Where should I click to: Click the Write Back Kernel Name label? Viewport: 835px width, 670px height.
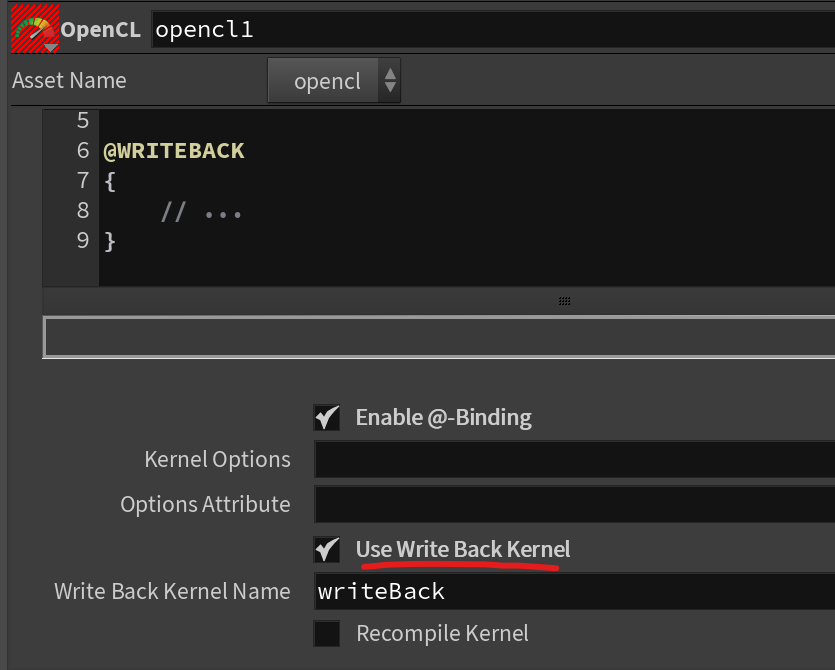(172, 591)
